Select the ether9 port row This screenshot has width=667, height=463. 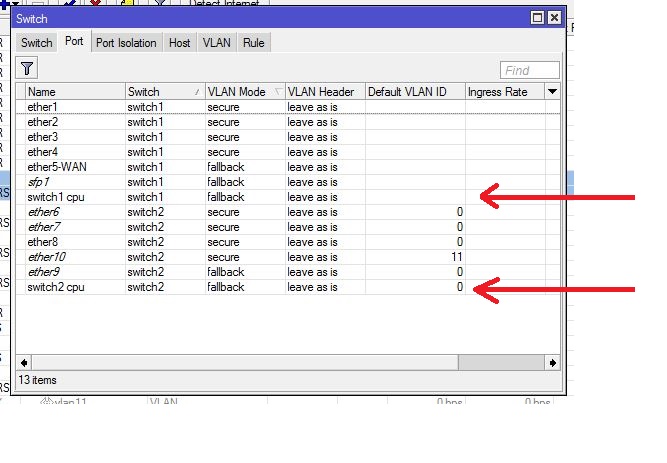(288, 272)
